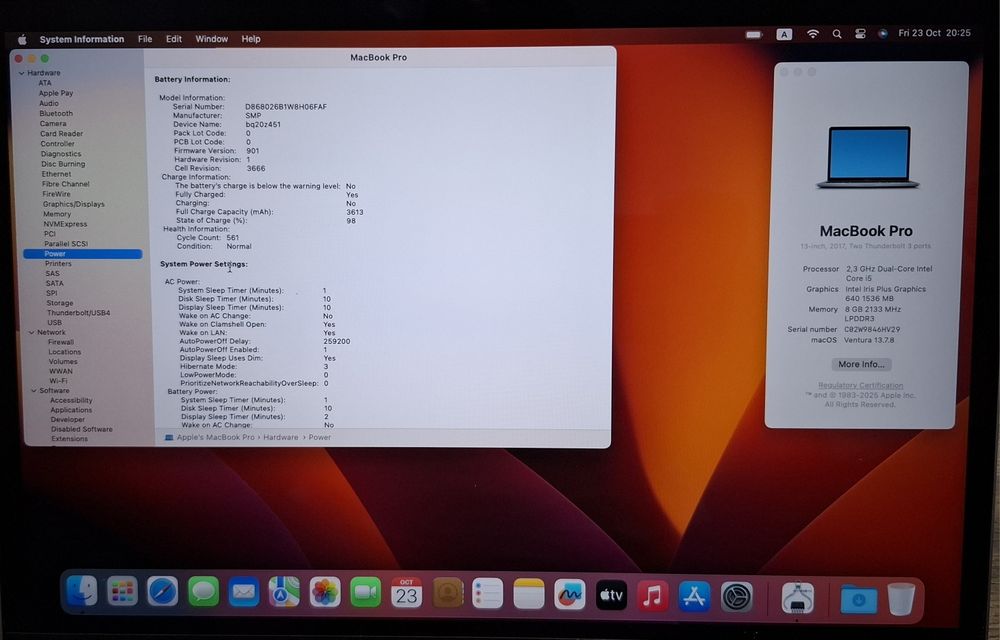The image size is (1000, 640).
Task: Select Memory in the sidebar
Action: point(57,214)
